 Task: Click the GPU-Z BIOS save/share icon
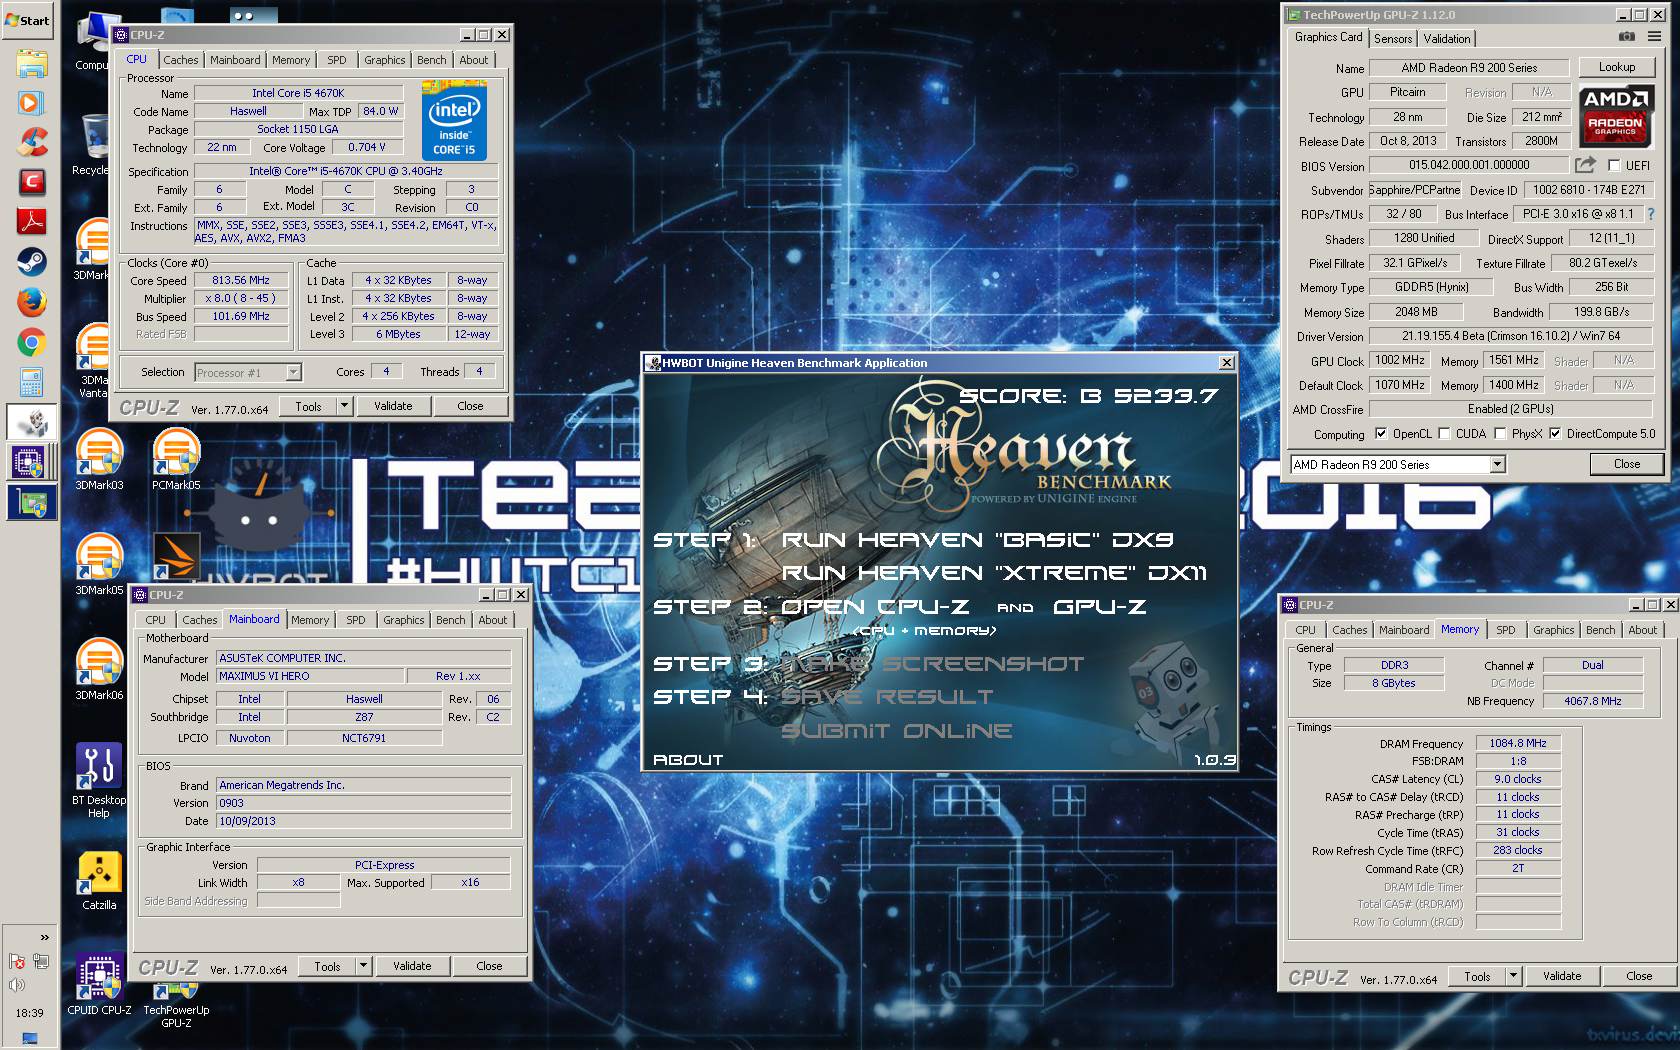(x=1585, y=165)
